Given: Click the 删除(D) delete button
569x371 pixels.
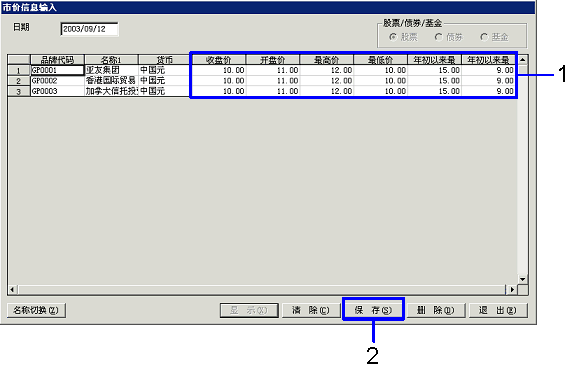Looking at the screenshot, I should point(436,310).
